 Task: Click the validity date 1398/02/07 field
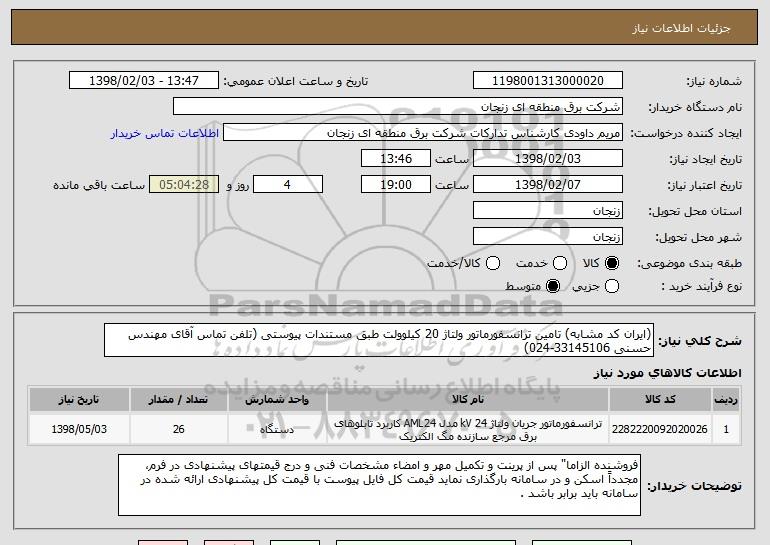pyautogui.click(x=548, y=185)
